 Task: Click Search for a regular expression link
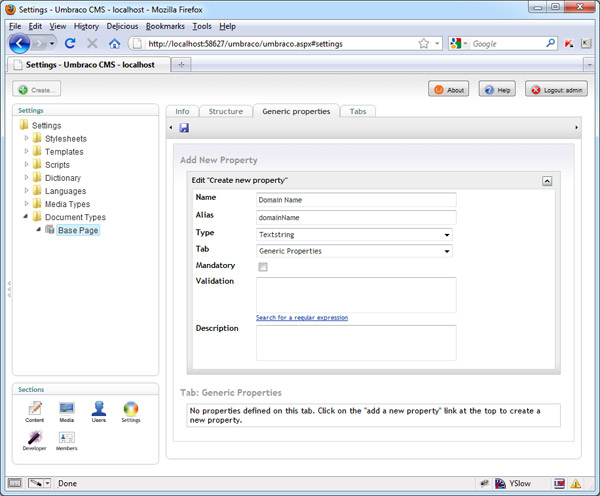(x=302, y=318)
